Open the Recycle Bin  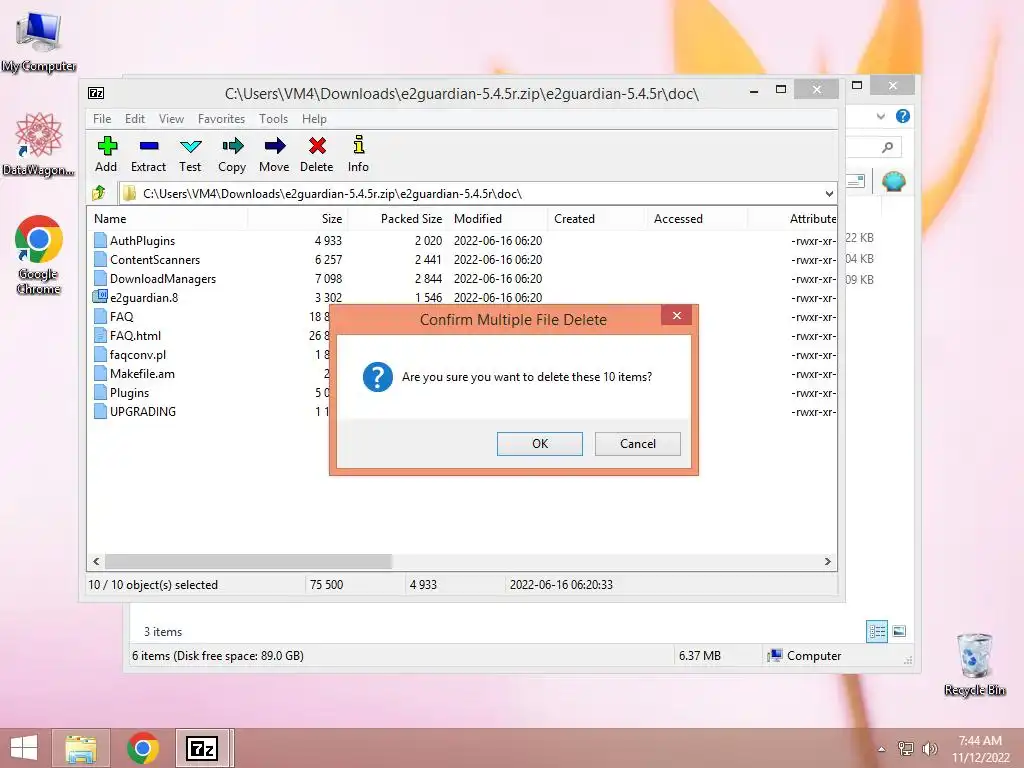click(x=974, y=664)
